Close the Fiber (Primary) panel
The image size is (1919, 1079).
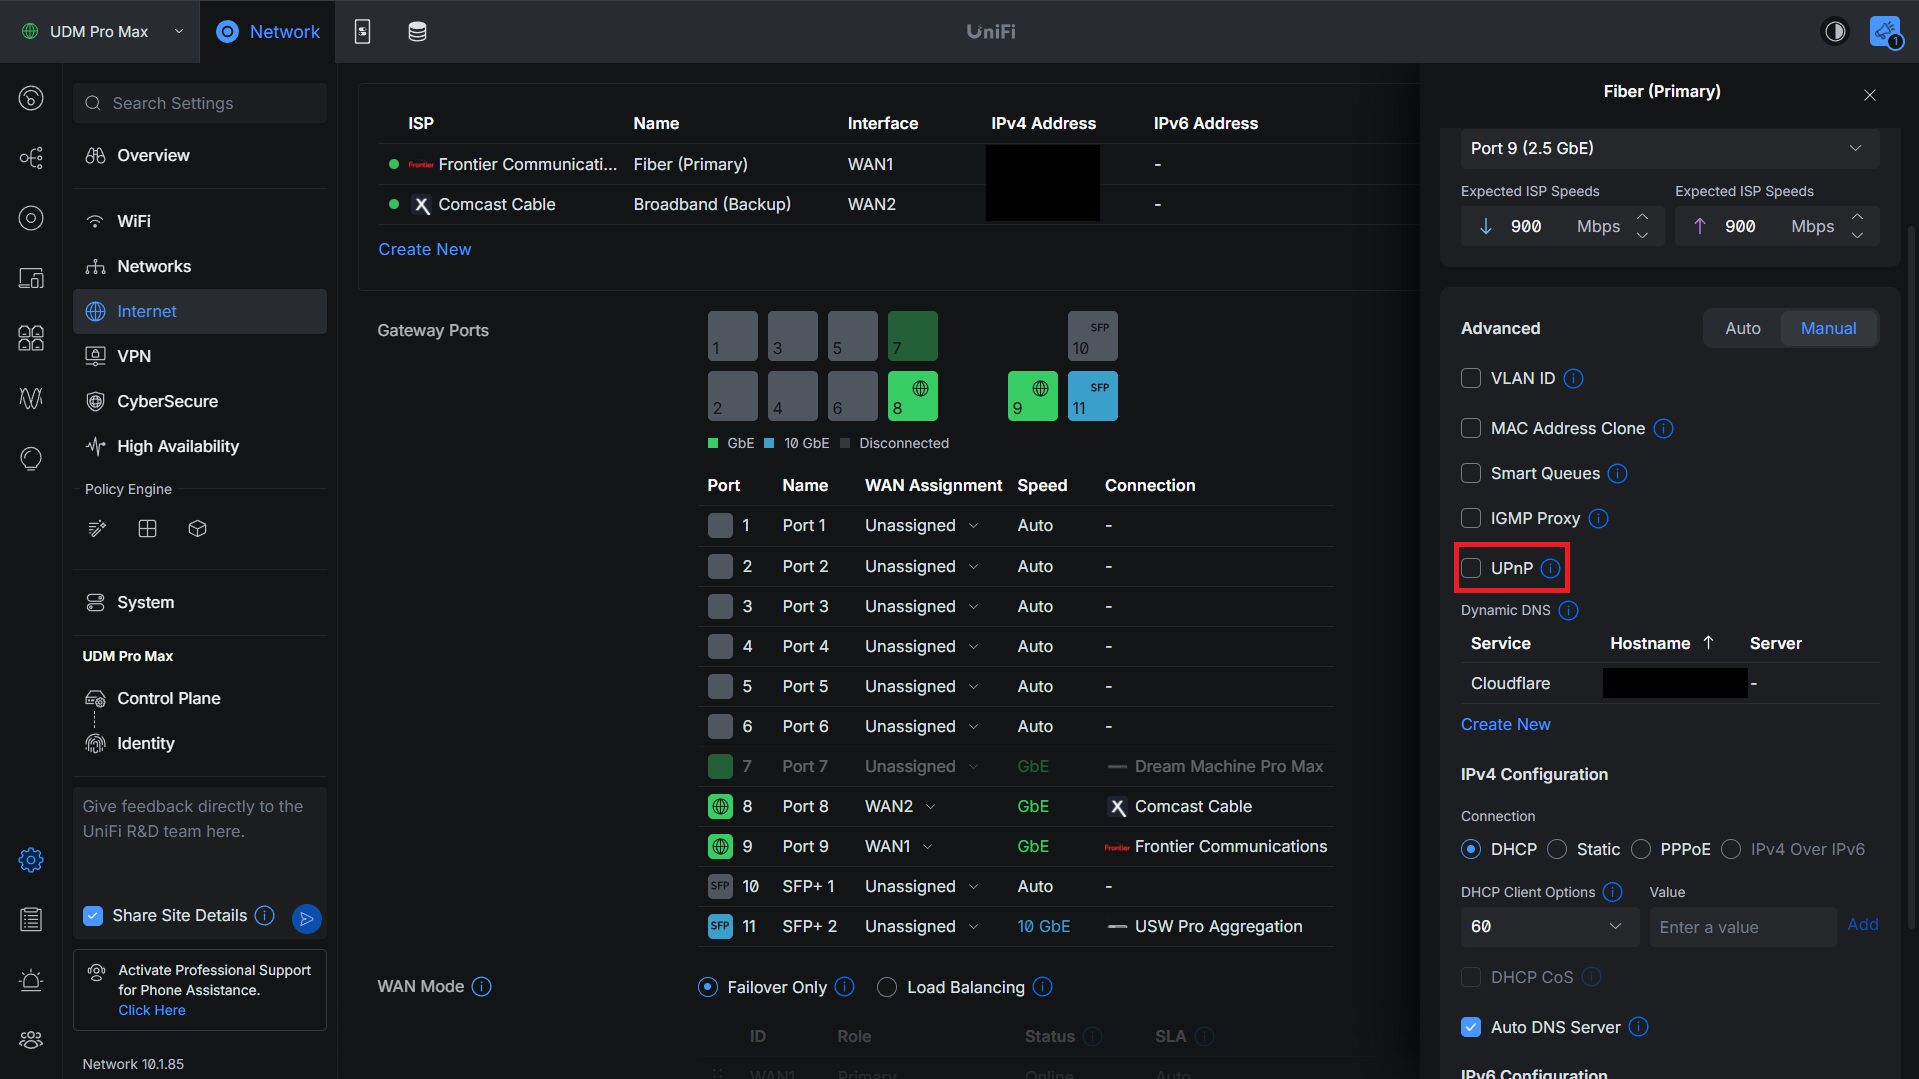(x=1869, y=95)
